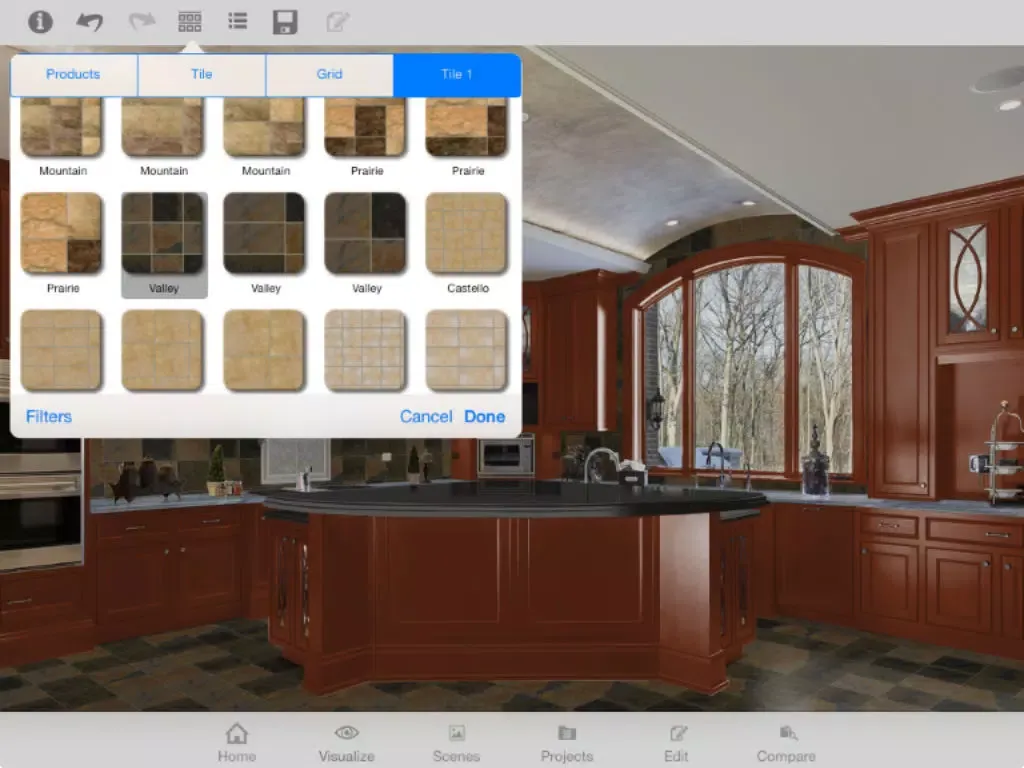Select the Prairie tile in second row

click(x=61, y=233)
